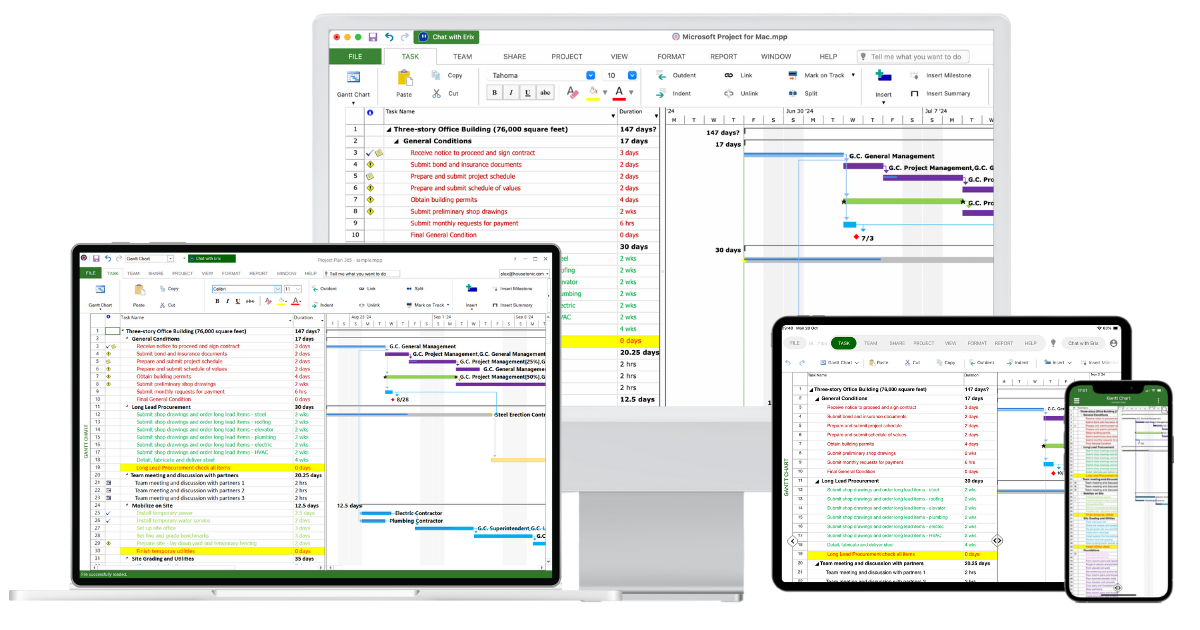Screen dimensions: 1200x630
Task: Pick the red font color swatch
Action: click(x=619, y=93)
